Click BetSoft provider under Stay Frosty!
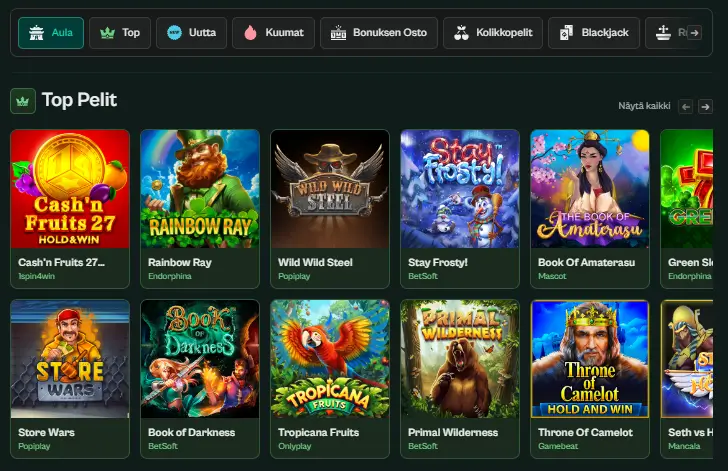Image resolution: width=728 pixels, height=471 pixels. point(423,276)
